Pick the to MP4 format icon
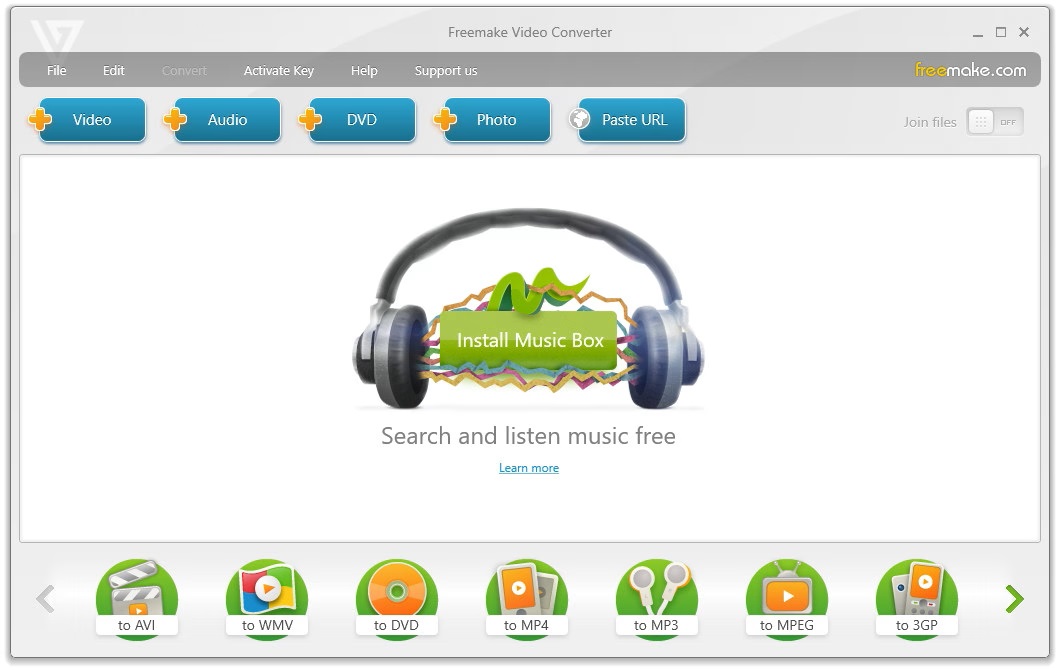The width and height of the screenshot is (1060, 670). pyautogui.click(x=527, y=598)
